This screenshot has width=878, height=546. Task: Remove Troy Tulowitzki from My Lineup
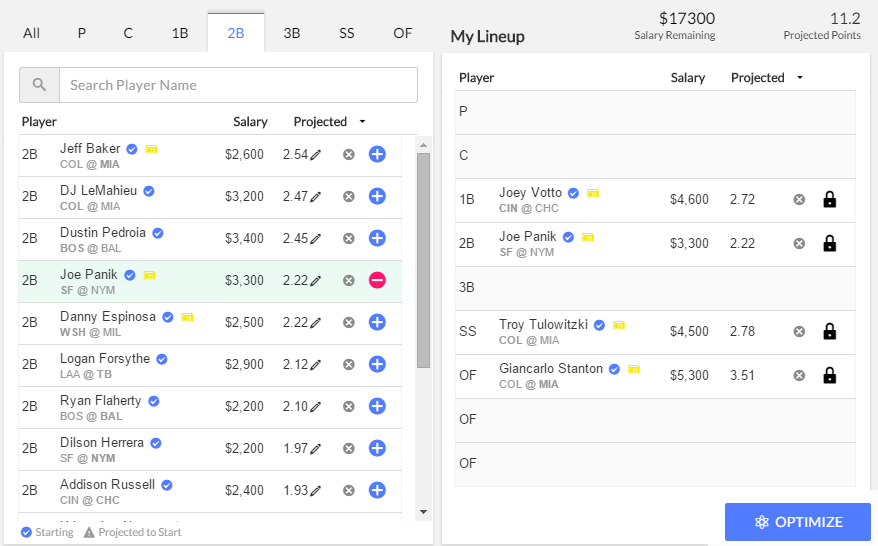pos(800,332)
